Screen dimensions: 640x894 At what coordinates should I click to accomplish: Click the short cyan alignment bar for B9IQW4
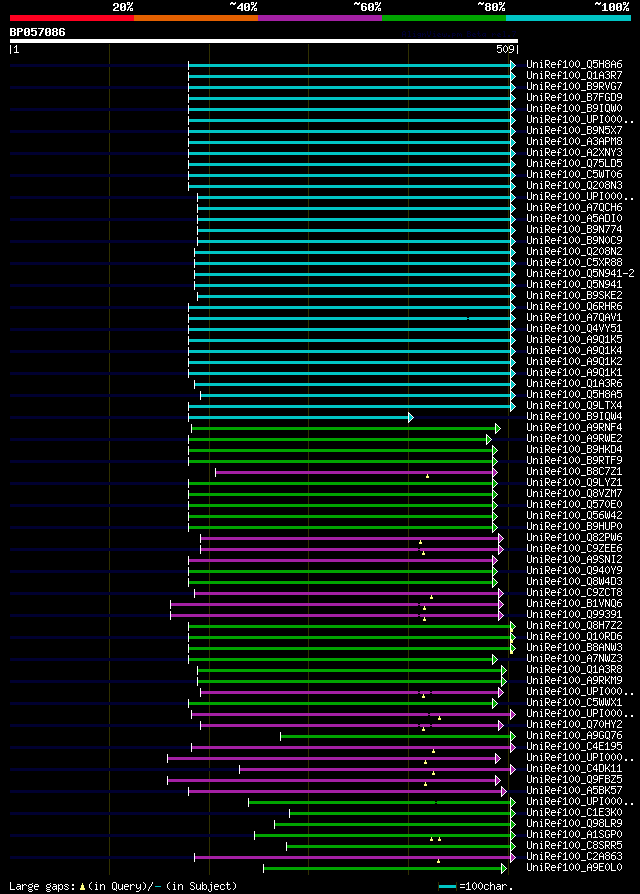(300, 417)
